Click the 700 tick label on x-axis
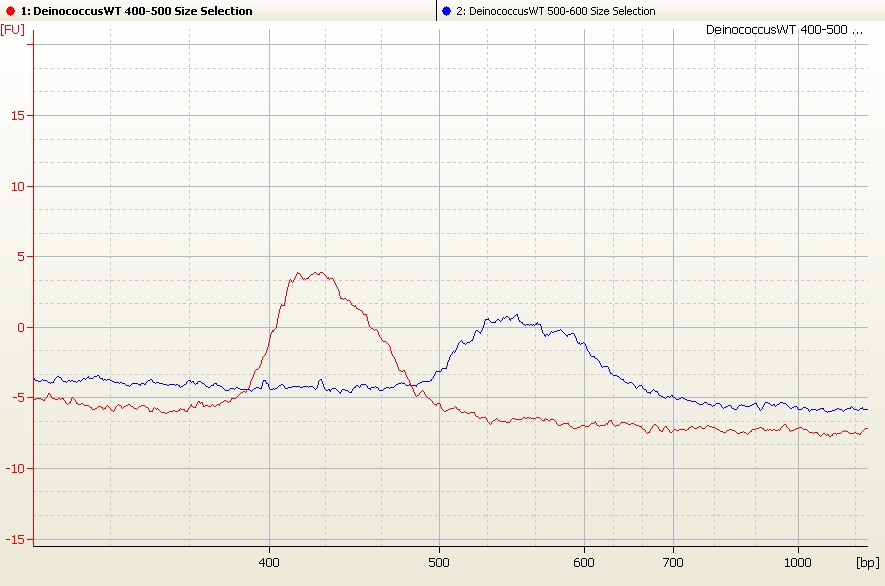This screenshot has height=586, width=885. pyautogui.click(x=673, y=562)
